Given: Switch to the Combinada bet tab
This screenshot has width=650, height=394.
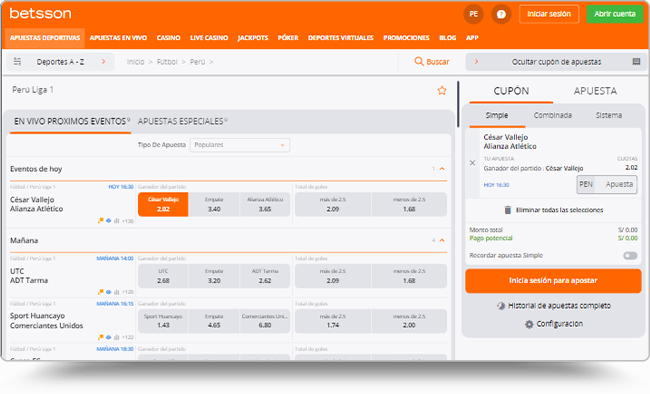Looking at the screenshot, I should pyautogui.click(x=553, y=115).
